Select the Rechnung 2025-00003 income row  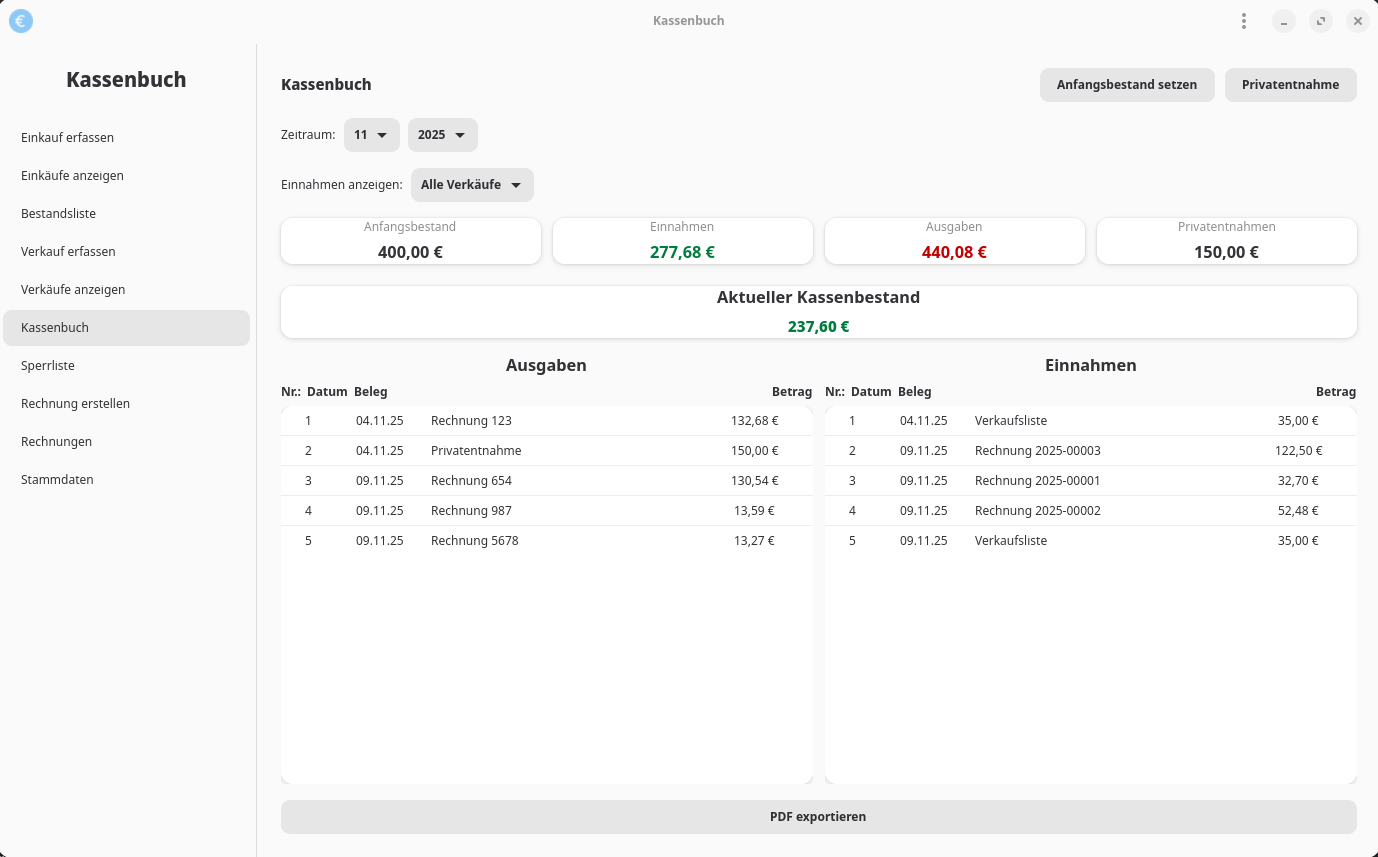1090,451
